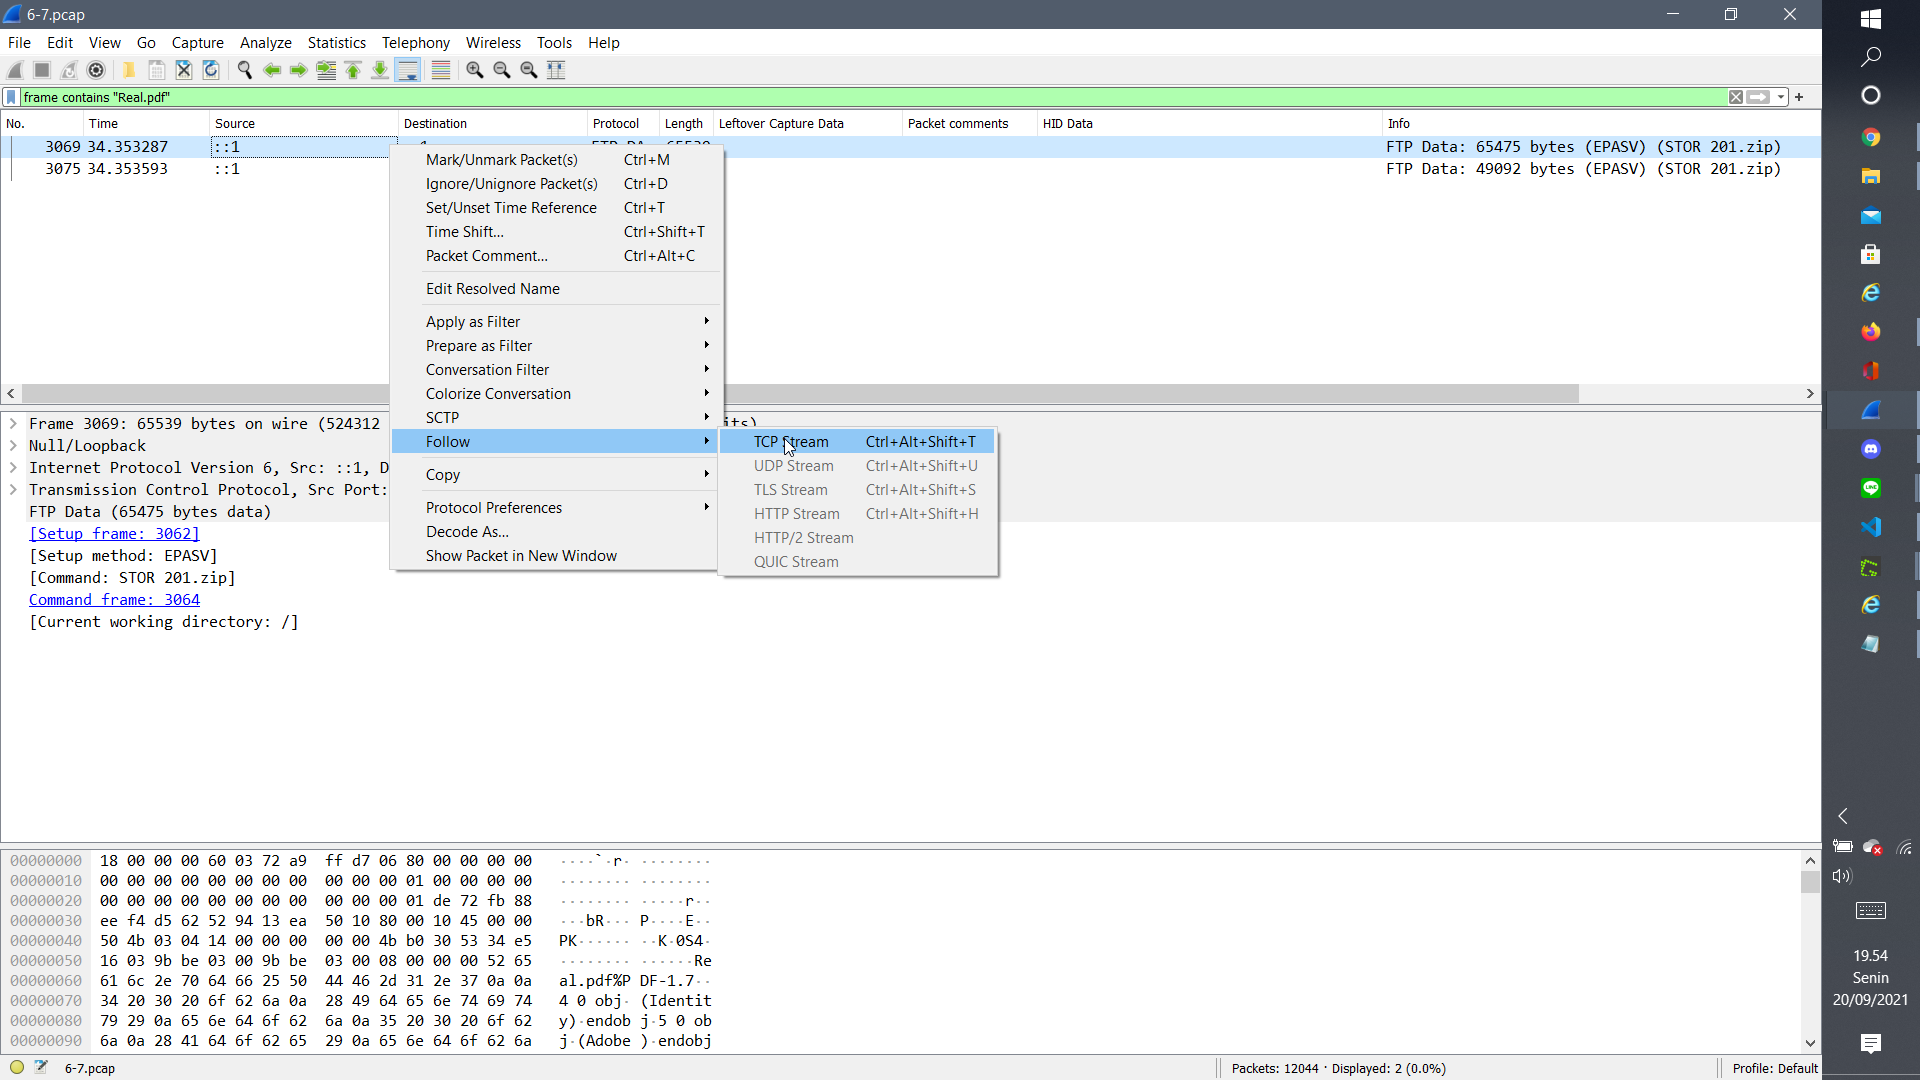Follow the Setup frame: 3062 link

(114, 534)
